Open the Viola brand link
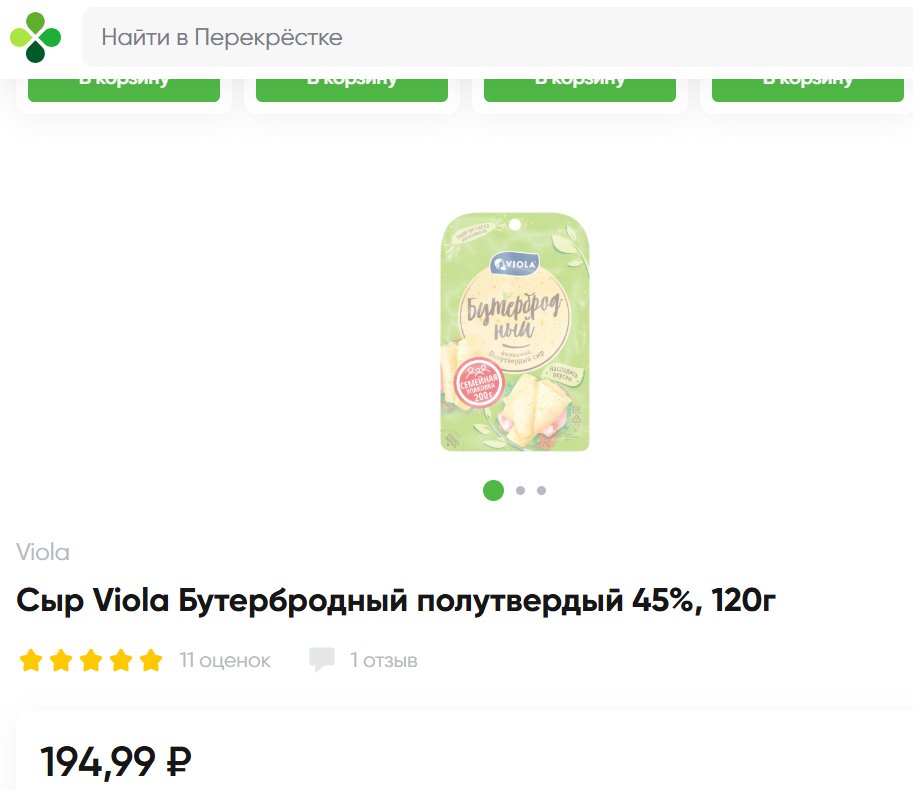This screenshot has height=790, width=913. click(x=43, y=552)
